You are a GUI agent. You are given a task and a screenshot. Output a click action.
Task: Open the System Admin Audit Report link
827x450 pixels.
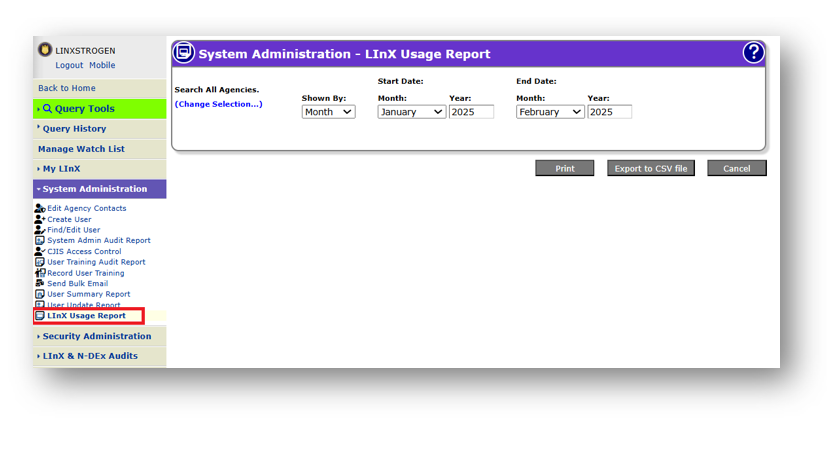click(x=99, y=241)
